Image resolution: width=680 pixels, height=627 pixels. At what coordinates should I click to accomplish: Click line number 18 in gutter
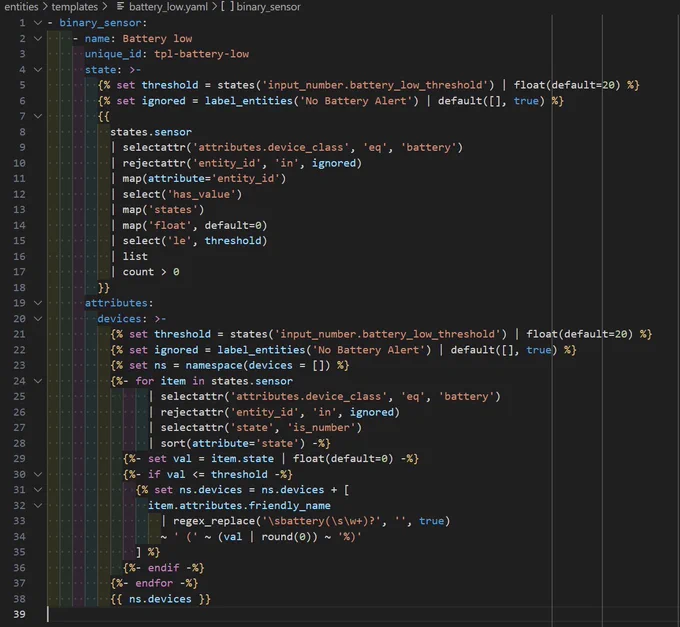click(x=19, y=287)
